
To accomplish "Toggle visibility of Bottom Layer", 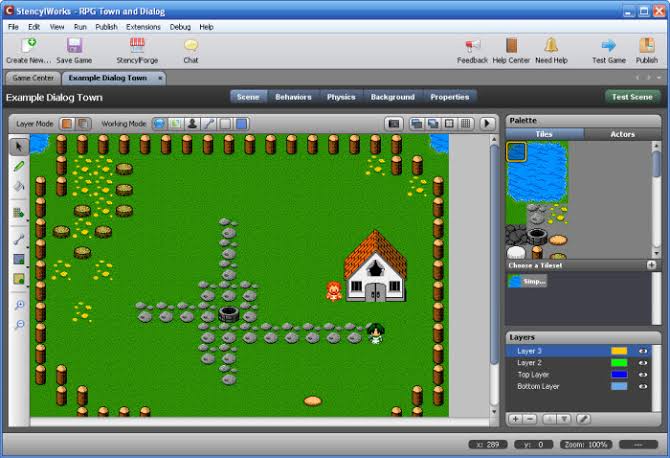I will coord(643,386).
